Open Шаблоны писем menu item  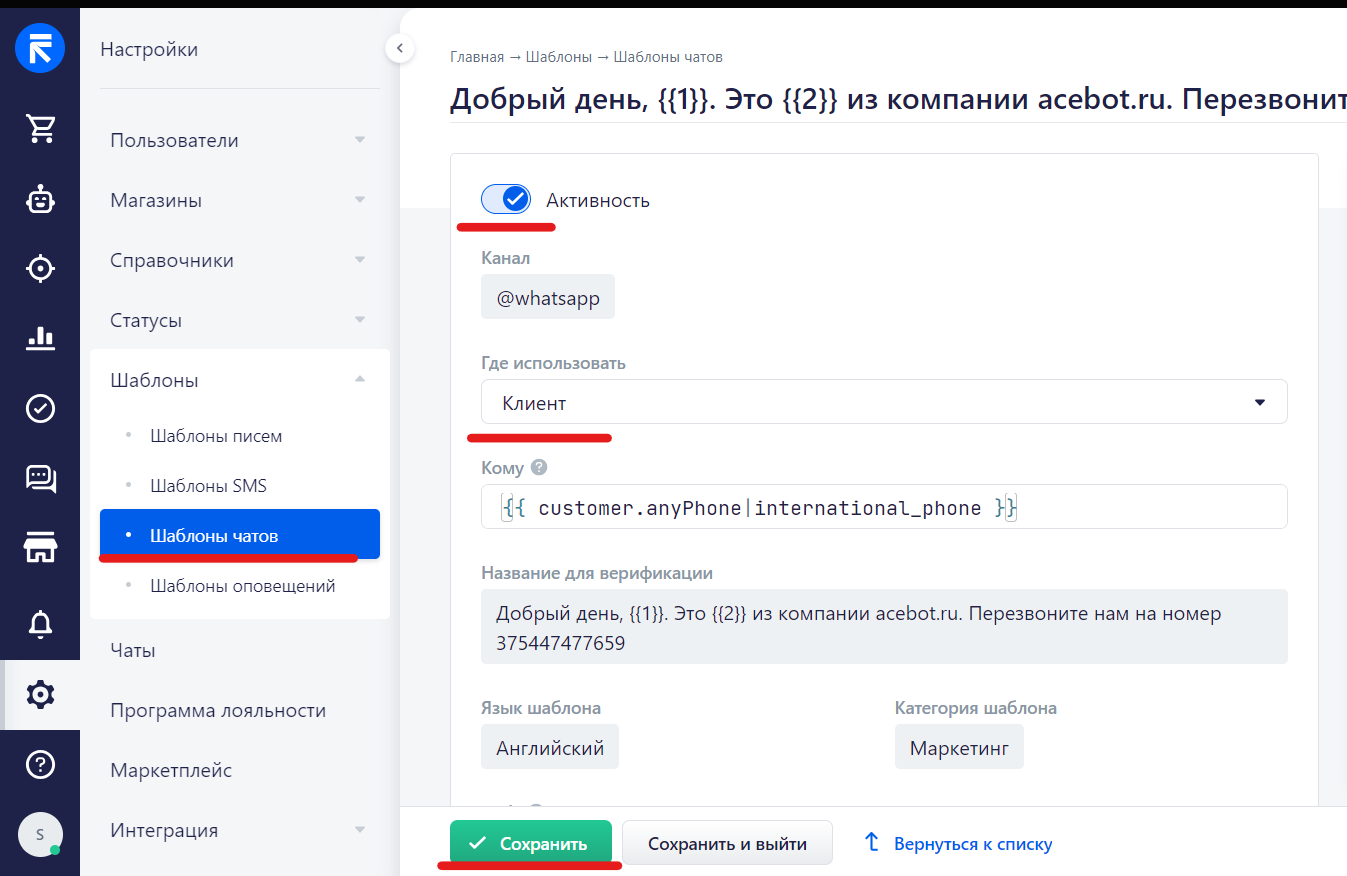216,436
